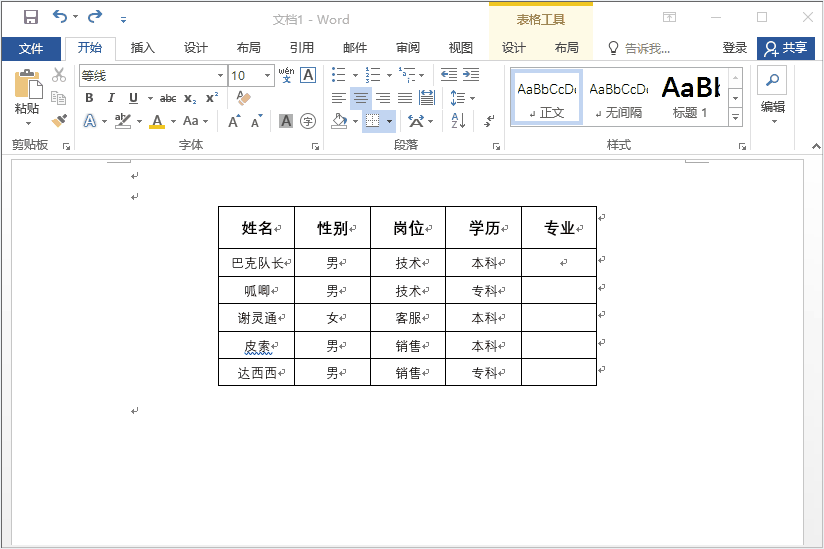Decrease paragraph indent
824x549 pixels.
tap(448, 75)
